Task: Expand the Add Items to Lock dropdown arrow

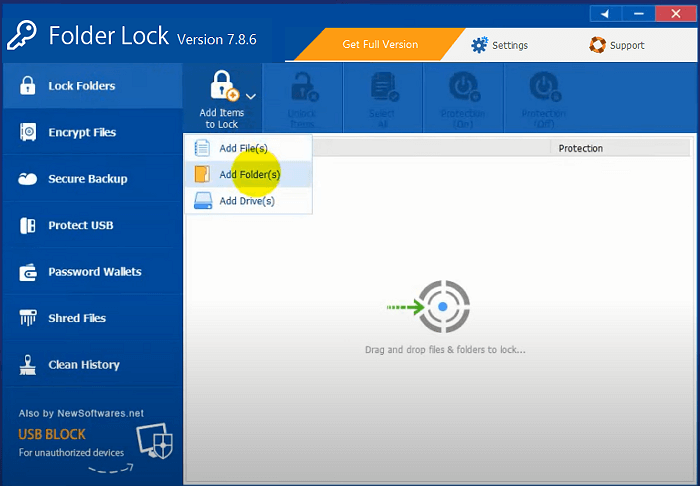Action: coord(250,97)
